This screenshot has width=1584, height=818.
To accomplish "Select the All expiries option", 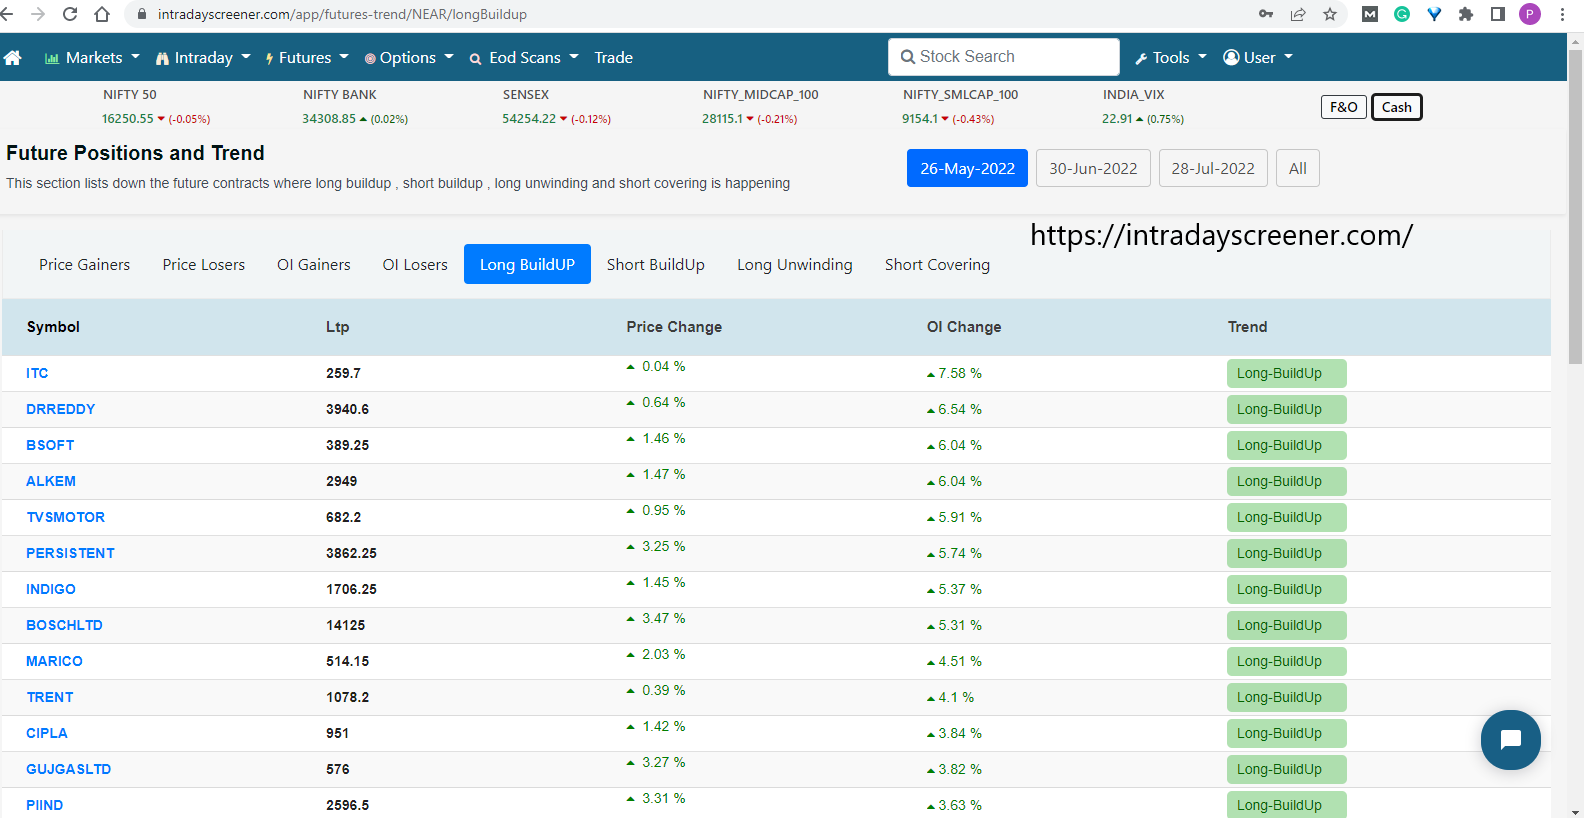I will coord(1298,168).
